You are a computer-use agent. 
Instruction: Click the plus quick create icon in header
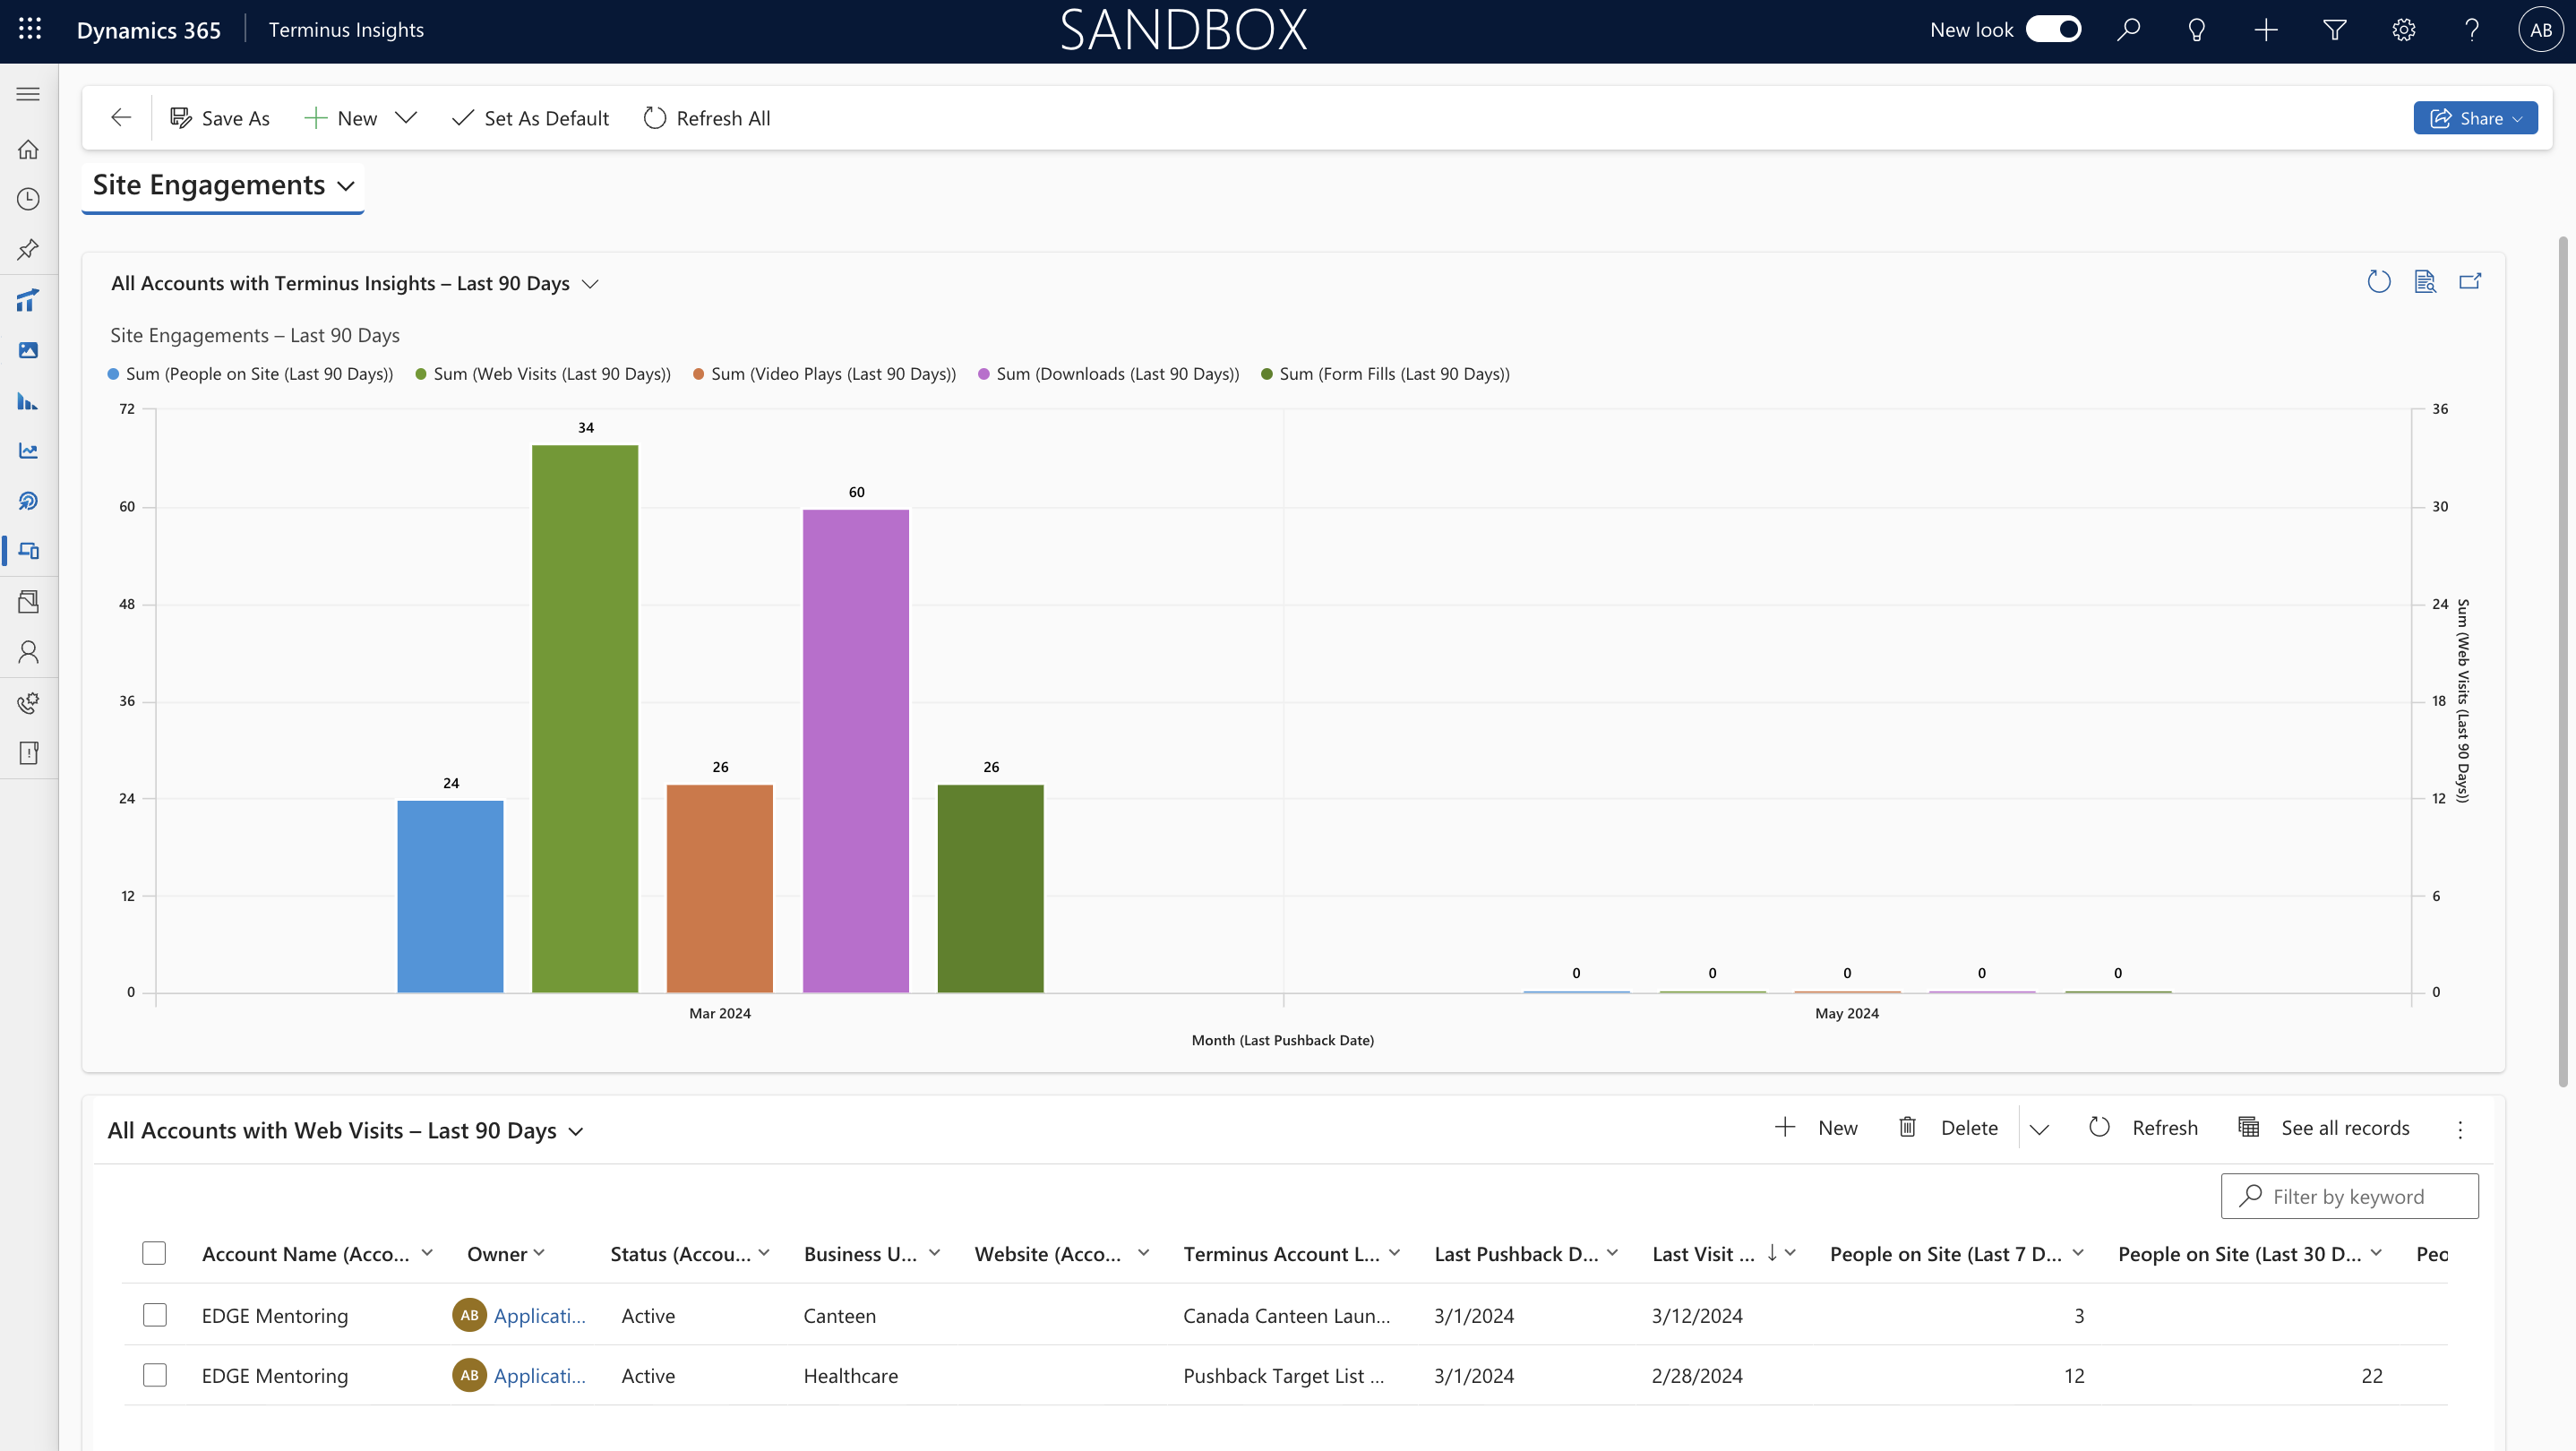click(2266, 30)
